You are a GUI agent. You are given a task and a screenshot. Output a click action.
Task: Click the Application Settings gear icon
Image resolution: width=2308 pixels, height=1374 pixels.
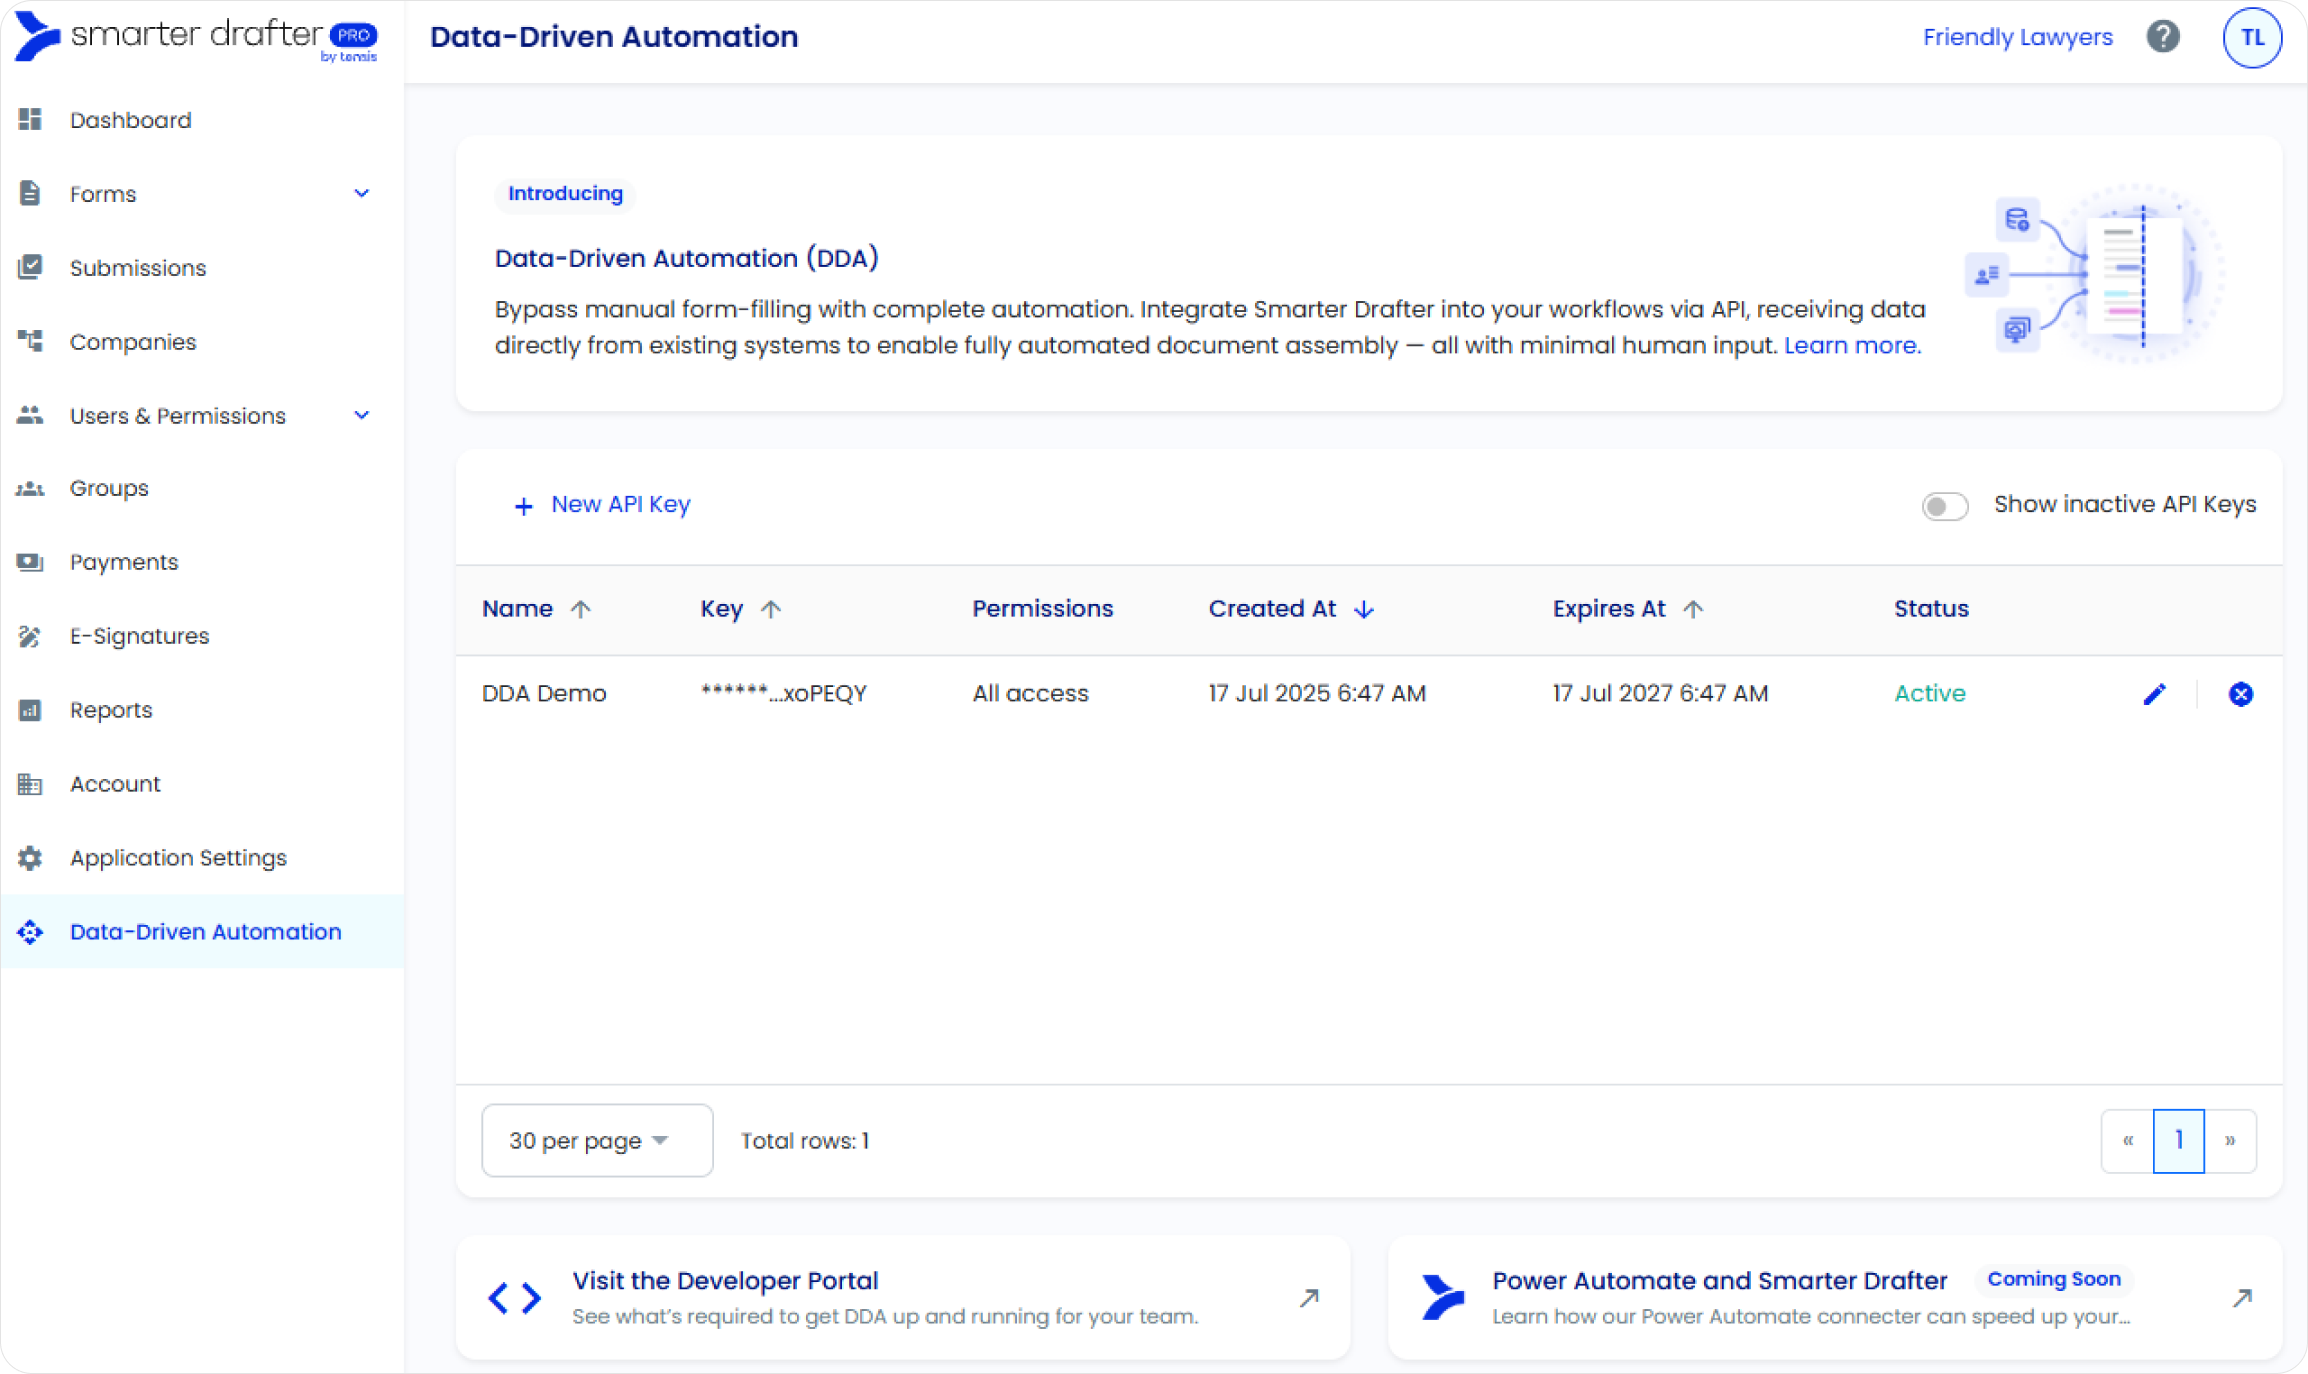(x=30, y=858)
